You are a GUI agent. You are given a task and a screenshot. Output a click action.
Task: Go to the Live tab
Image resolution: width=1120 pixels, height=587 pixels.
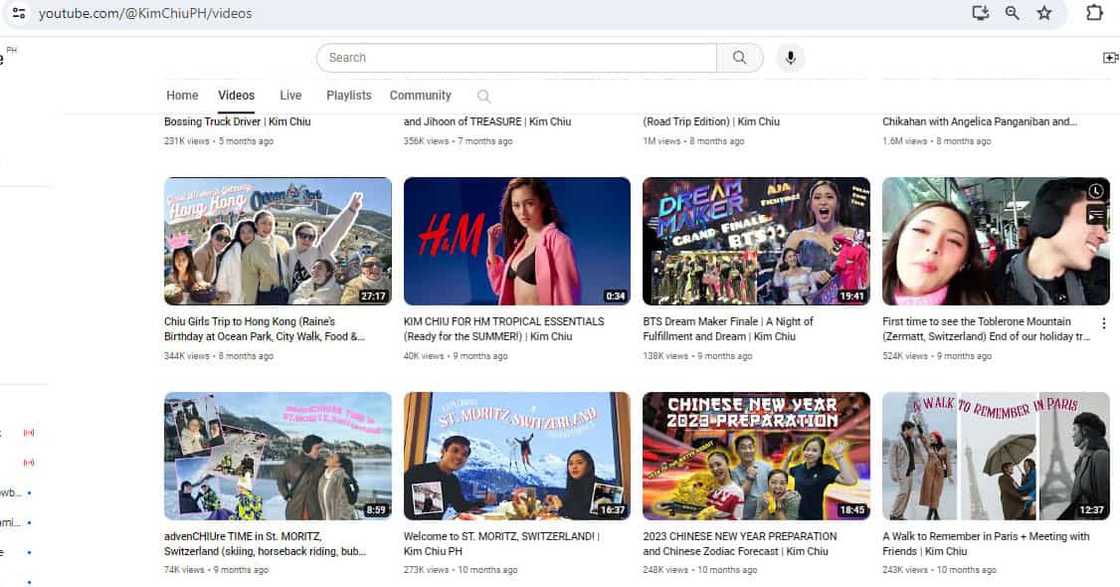[290, 96]
